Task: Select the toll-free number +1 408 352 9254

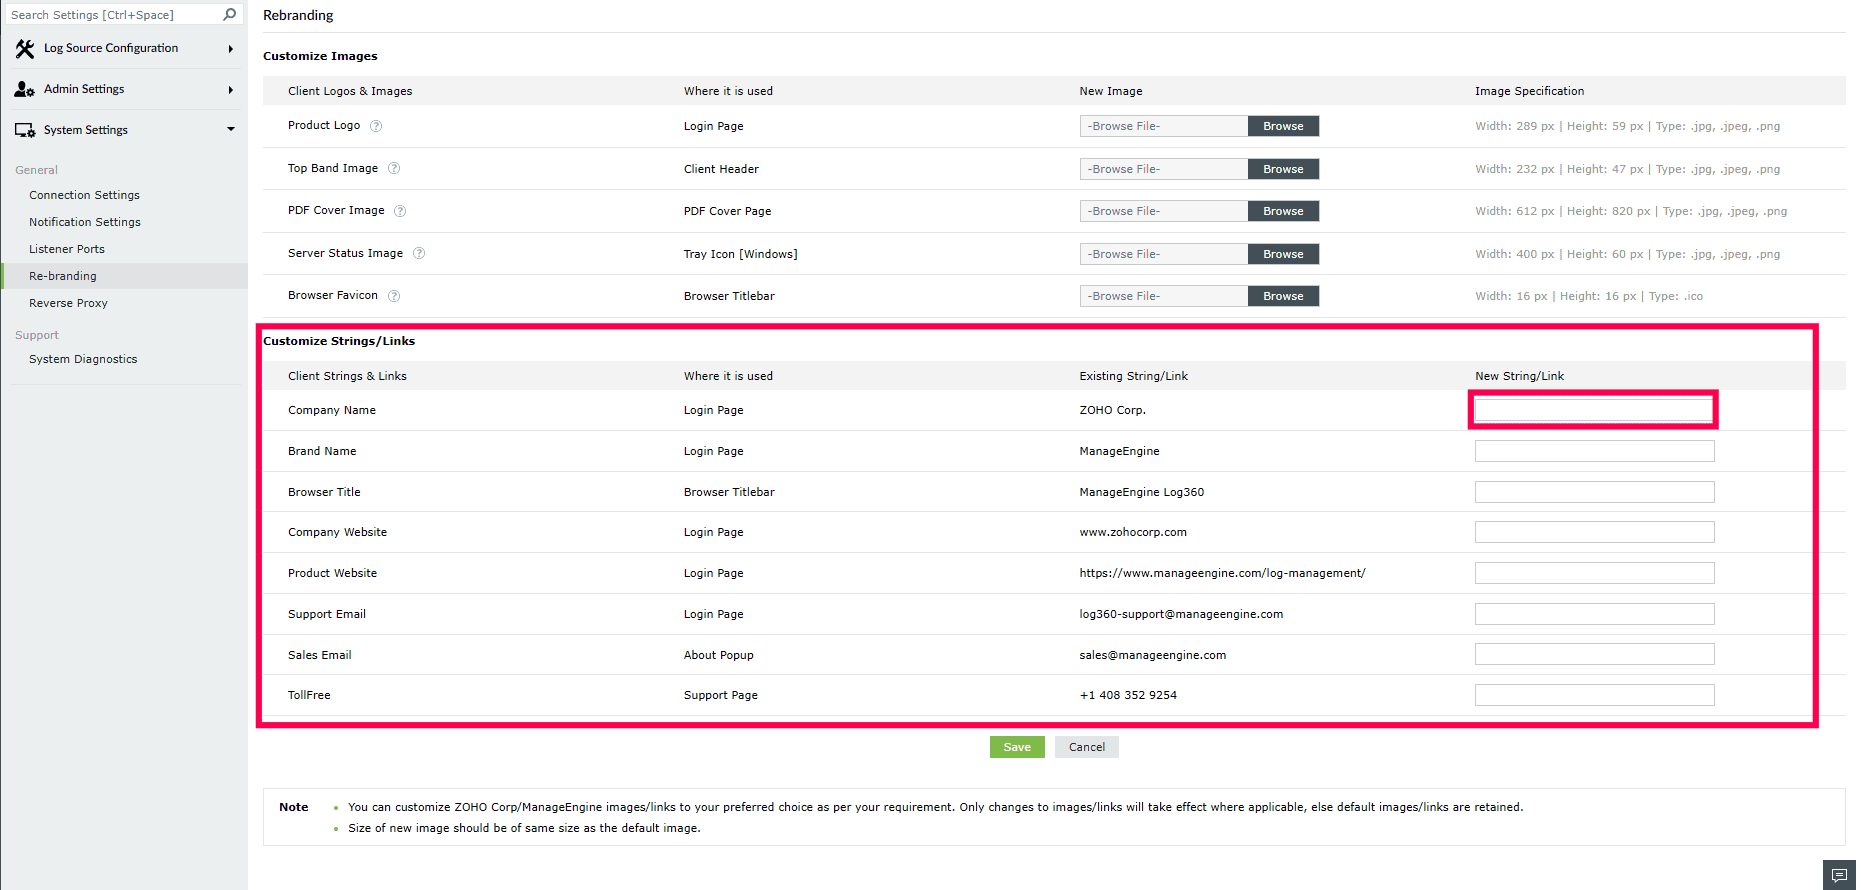Action: [x=1128, y=695]
